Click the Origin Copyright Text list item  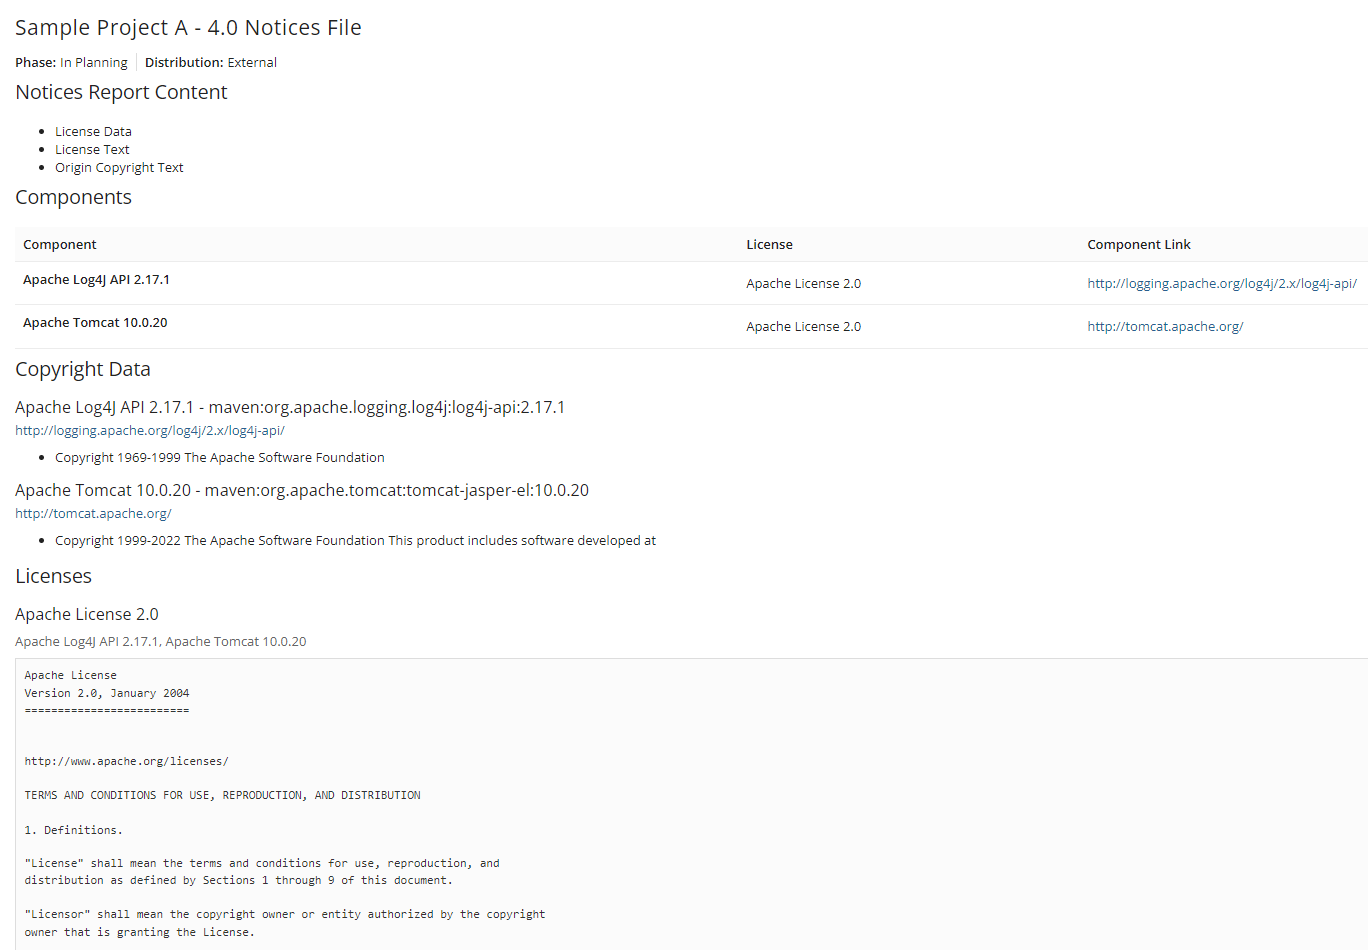[x=119, y=167]
